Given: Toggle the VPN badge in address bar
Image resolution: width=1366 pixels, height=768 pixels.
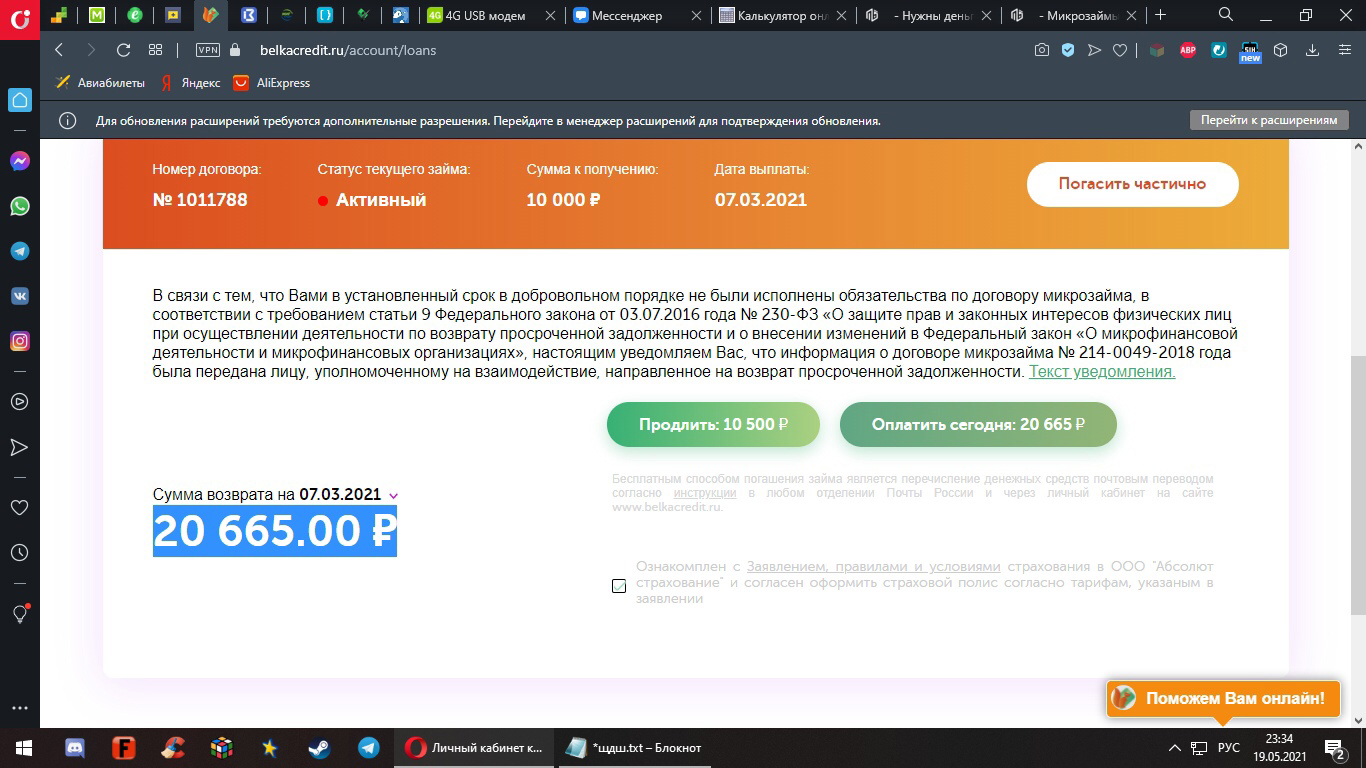Looking at the screenshot, I should tap(208, 50).
